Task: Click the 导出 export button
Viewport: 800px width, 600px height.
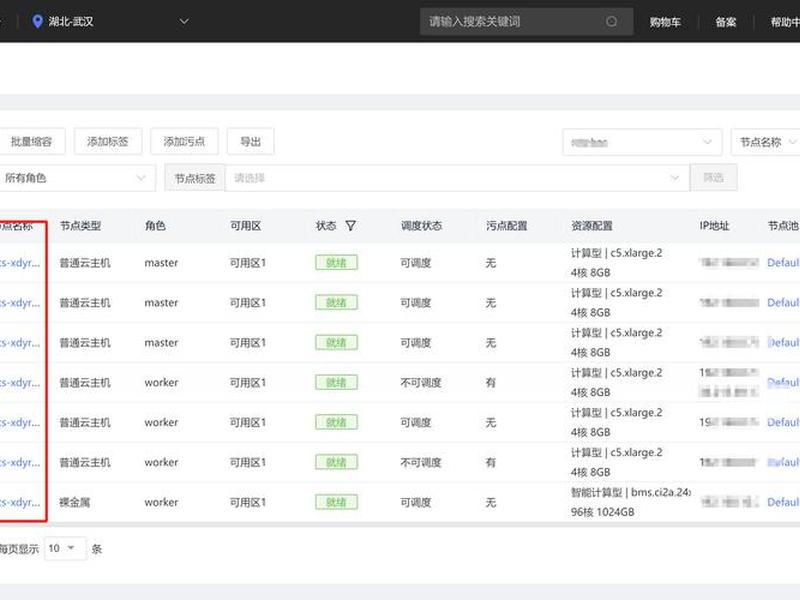Action: (x=251, y=141)
